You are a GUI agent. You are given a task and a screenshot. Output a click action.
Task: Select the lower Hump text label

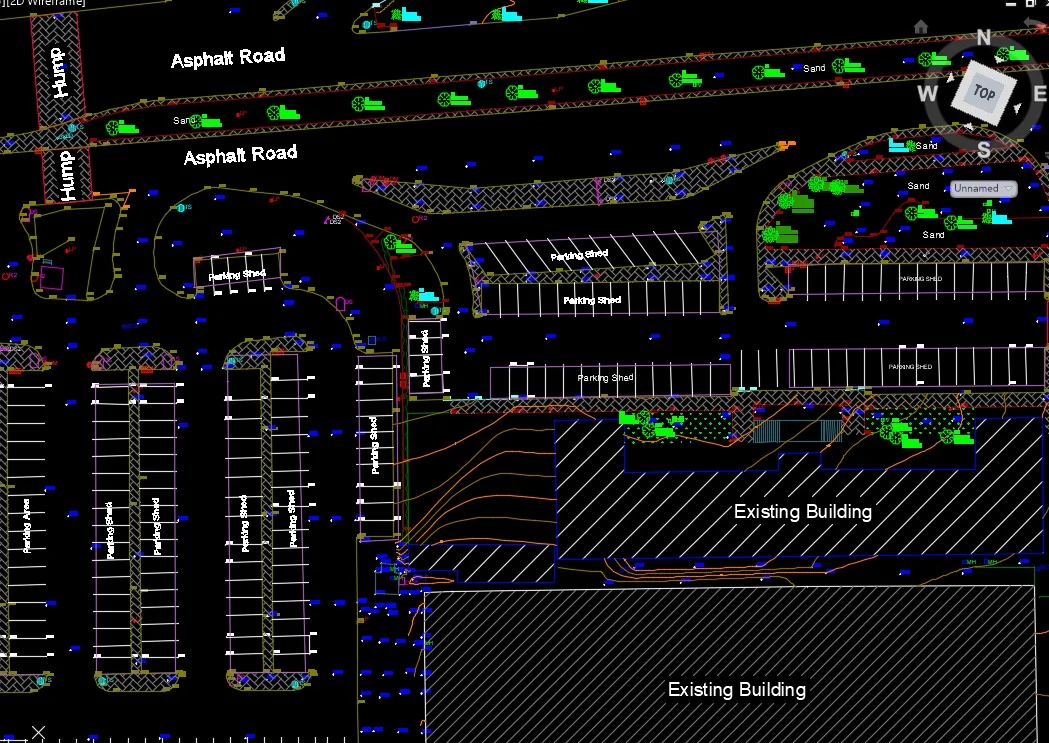(67, 176)
